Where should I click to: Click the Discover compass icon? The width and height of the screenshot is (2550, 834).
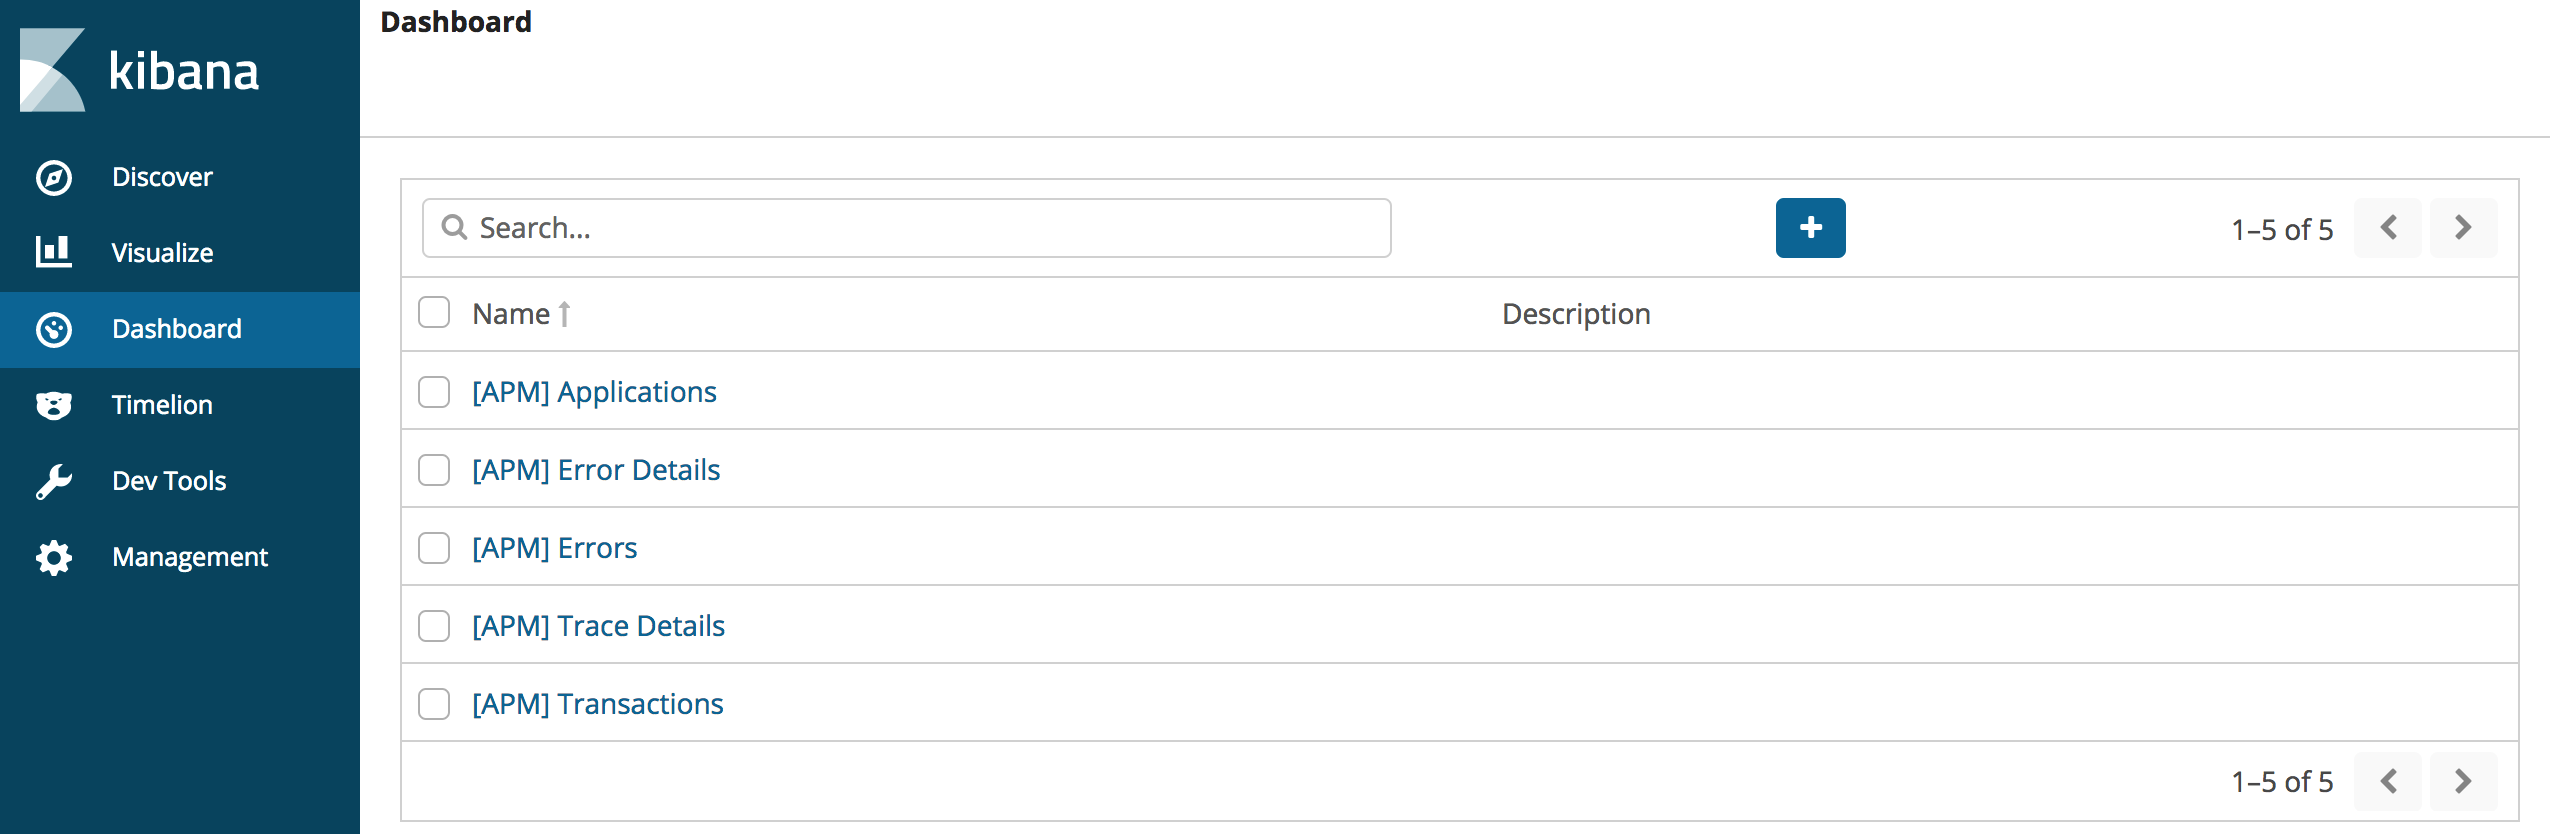(54, 177)
